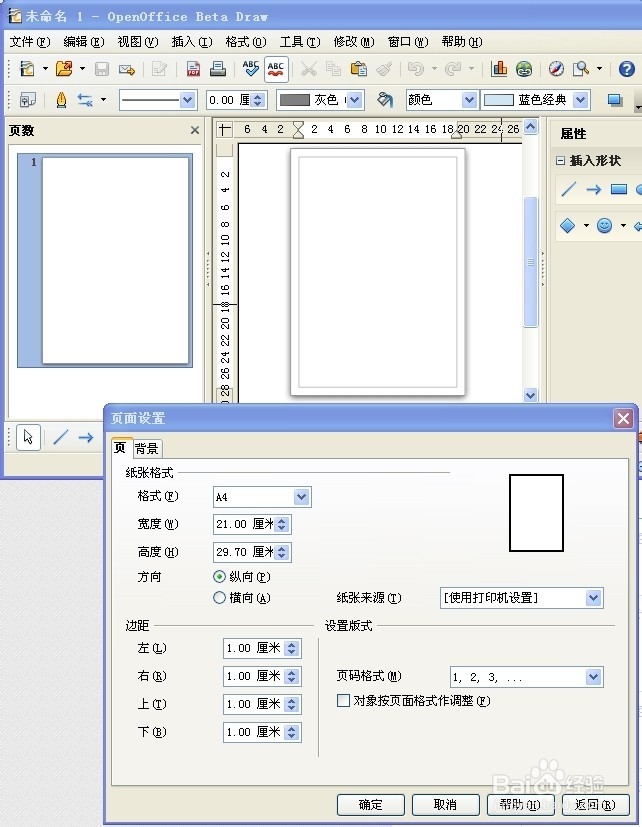Screen dimensions: 642x827
Task: Select the Rectangle shape in Insert Shapes panel
Action: tap(619, 189)
